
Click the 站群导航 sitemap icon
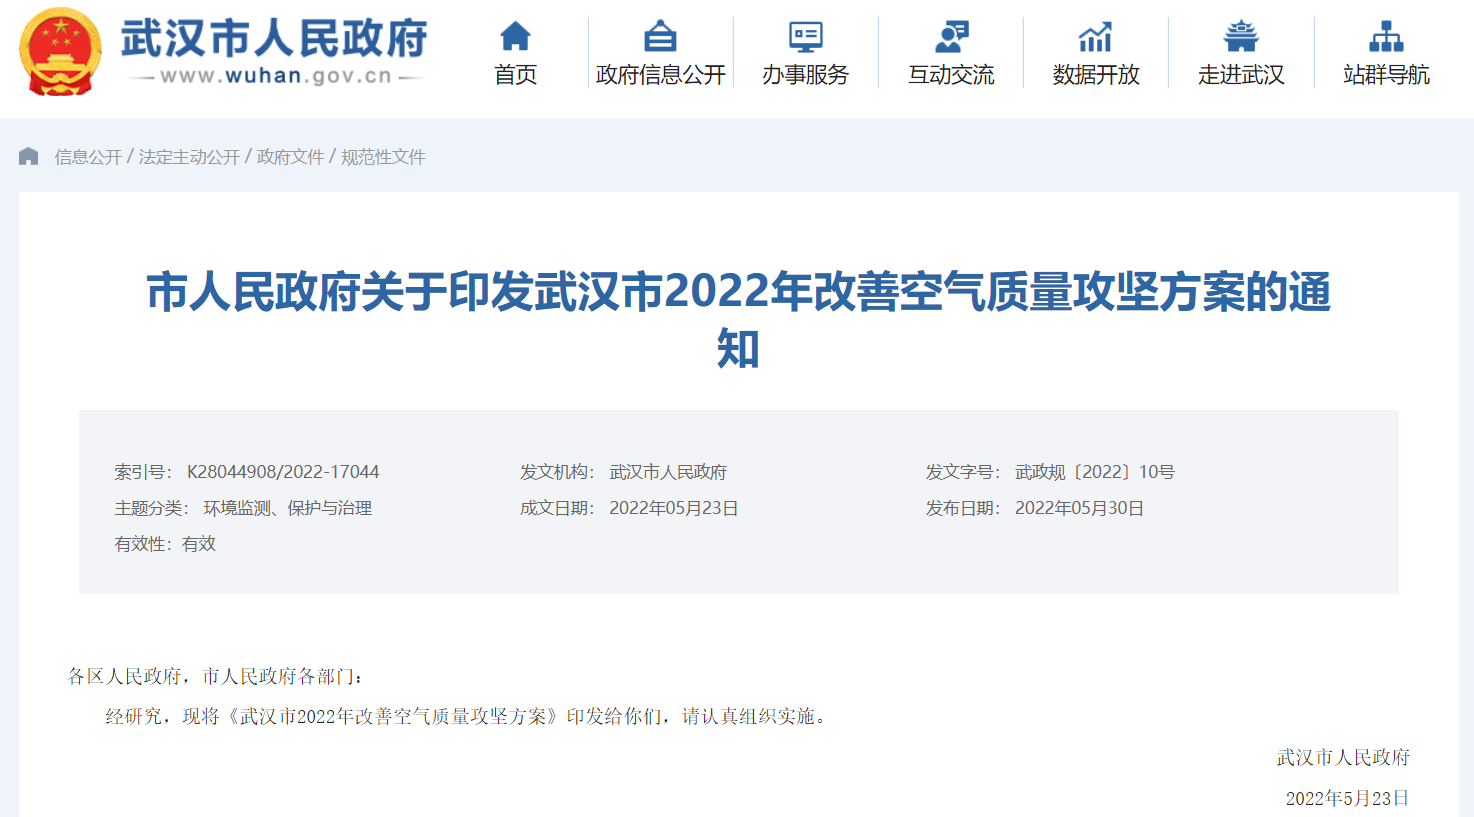point(1386,37)
